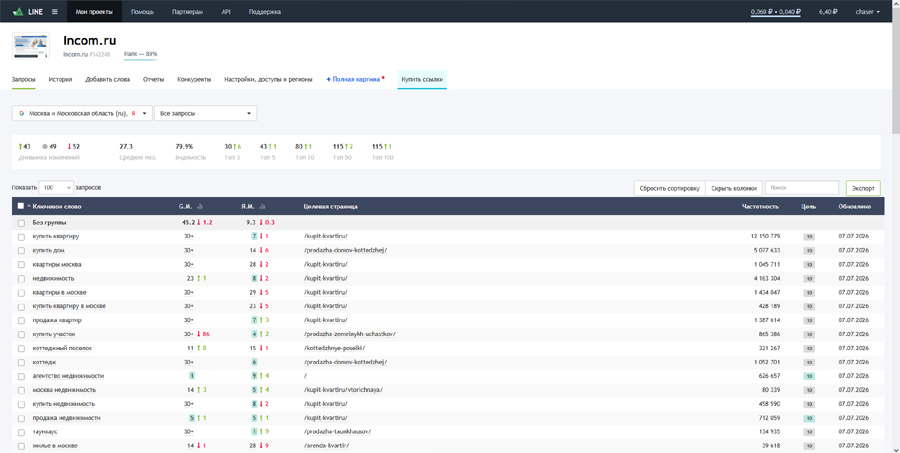The width and height of the screenshot is (900, 453).
Task: Open the Полная картина tab
Action: [355, 79]
